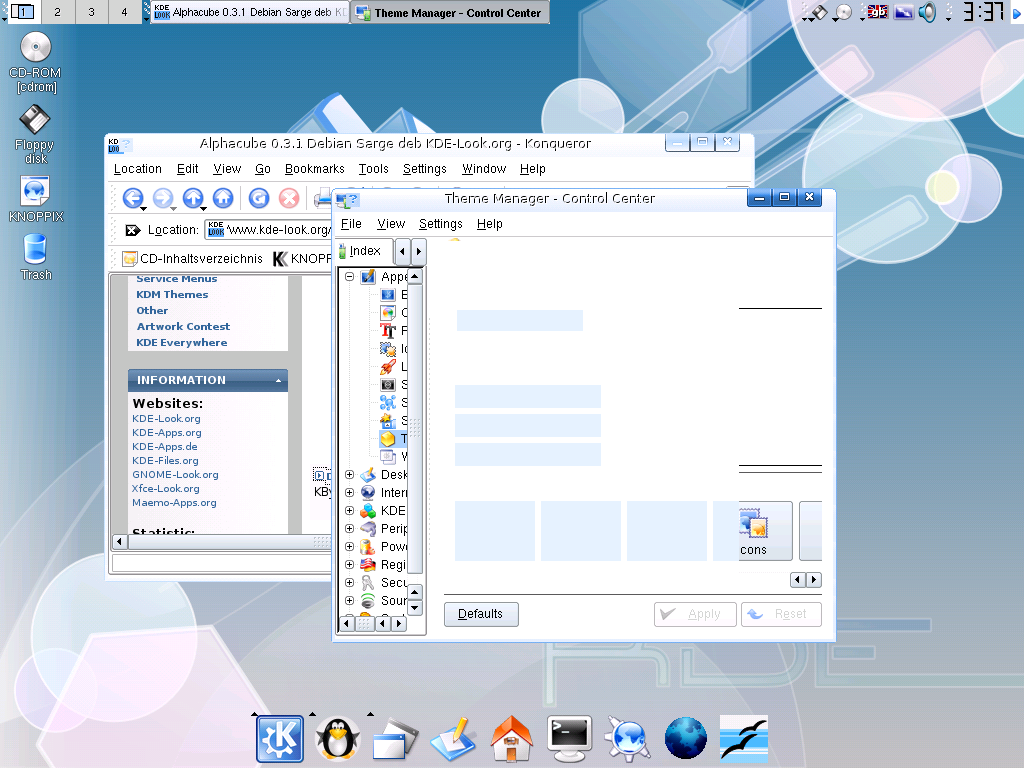Expand the KDE Components tree node
Viewport: 1024px width, 768px height.
(x=349, y=510)
